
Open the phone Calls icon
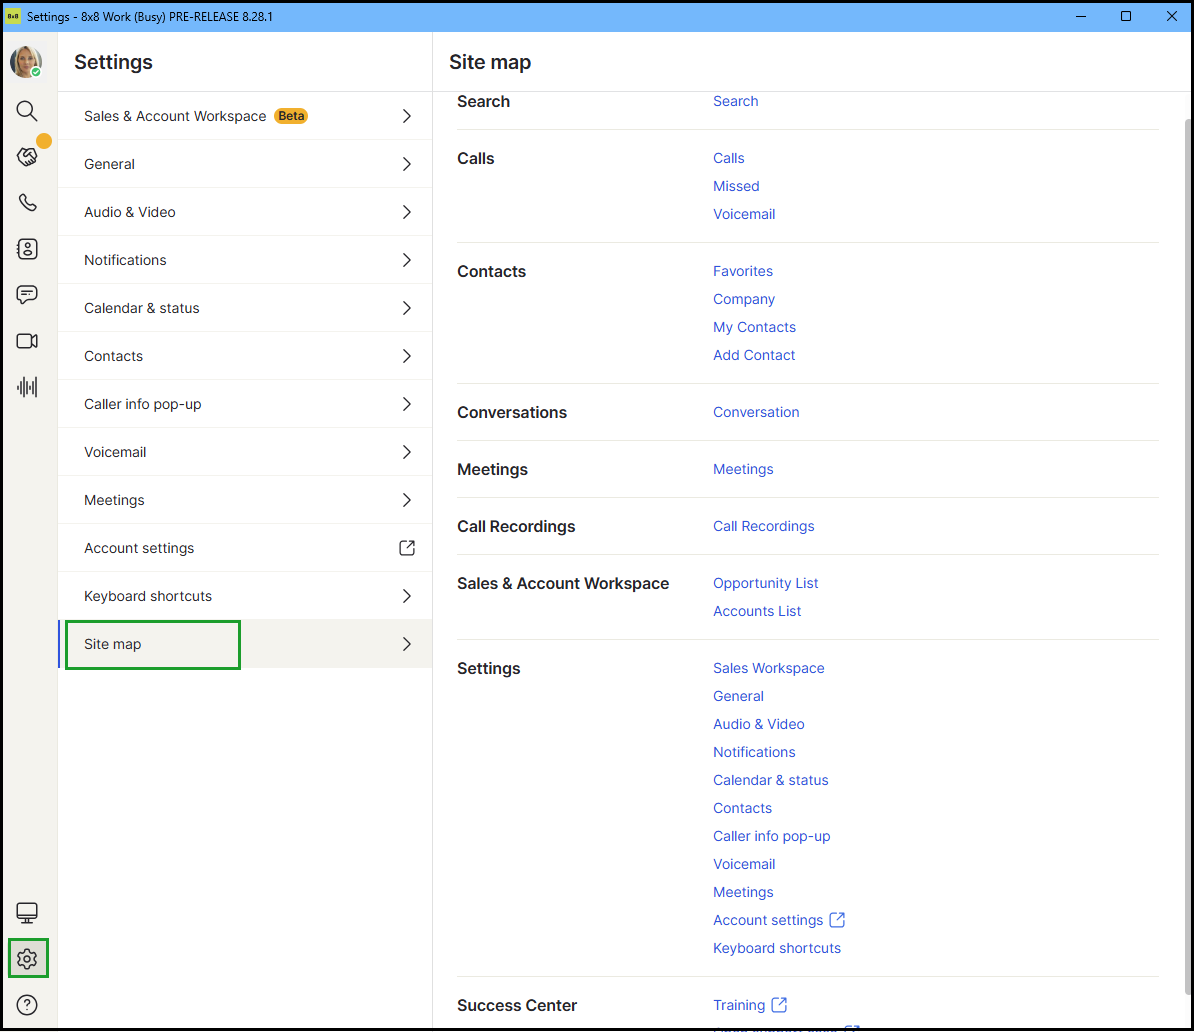coord(27,203)
